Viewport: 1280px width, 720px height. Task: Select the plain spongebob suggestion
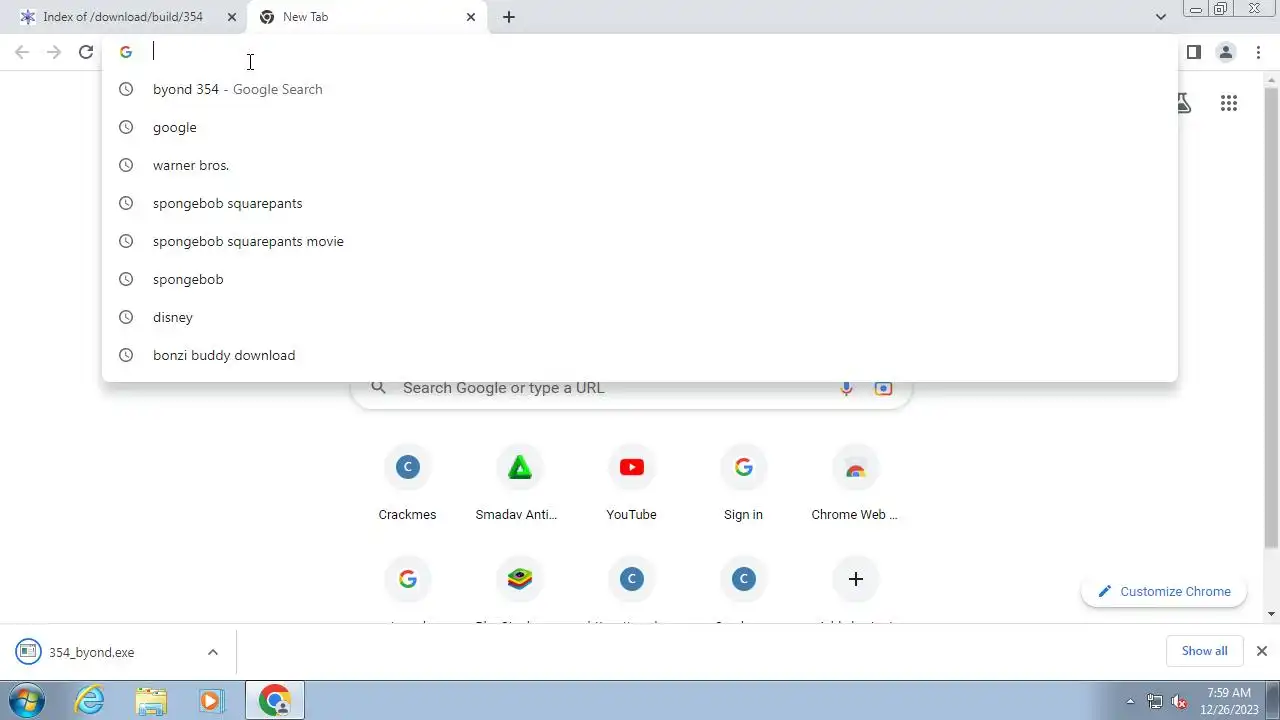pos(640,279)
